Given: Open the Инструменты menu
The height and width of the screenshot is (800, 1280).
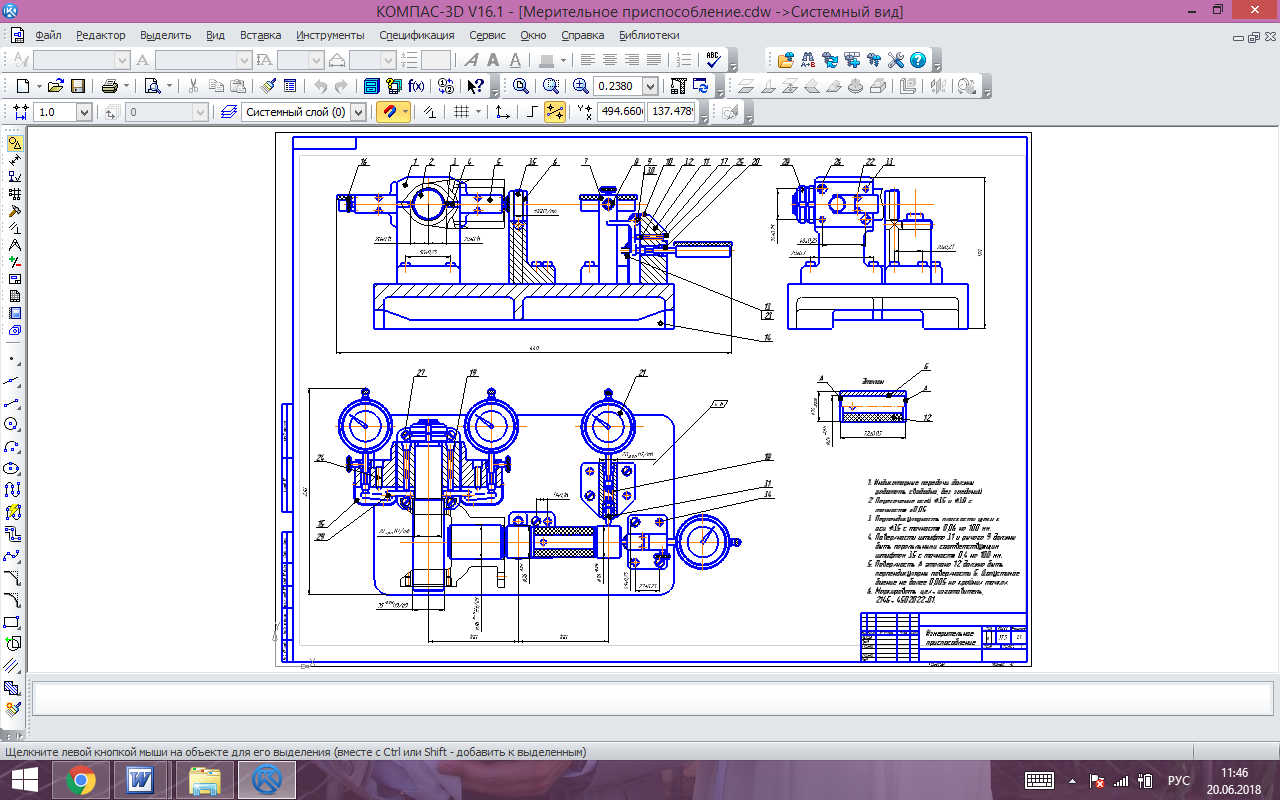Looking at the screenshot, I should 330,35.
